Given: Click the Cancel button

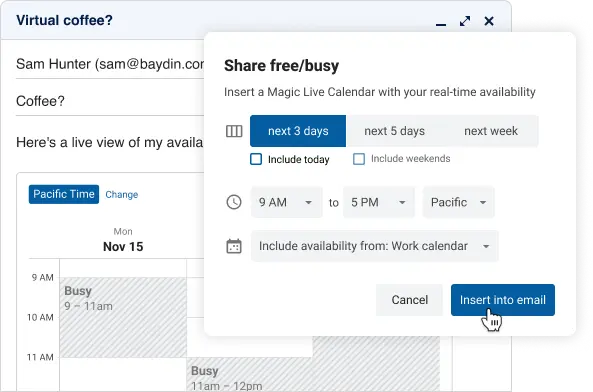Looking at the screenshot, I should 410,300.
